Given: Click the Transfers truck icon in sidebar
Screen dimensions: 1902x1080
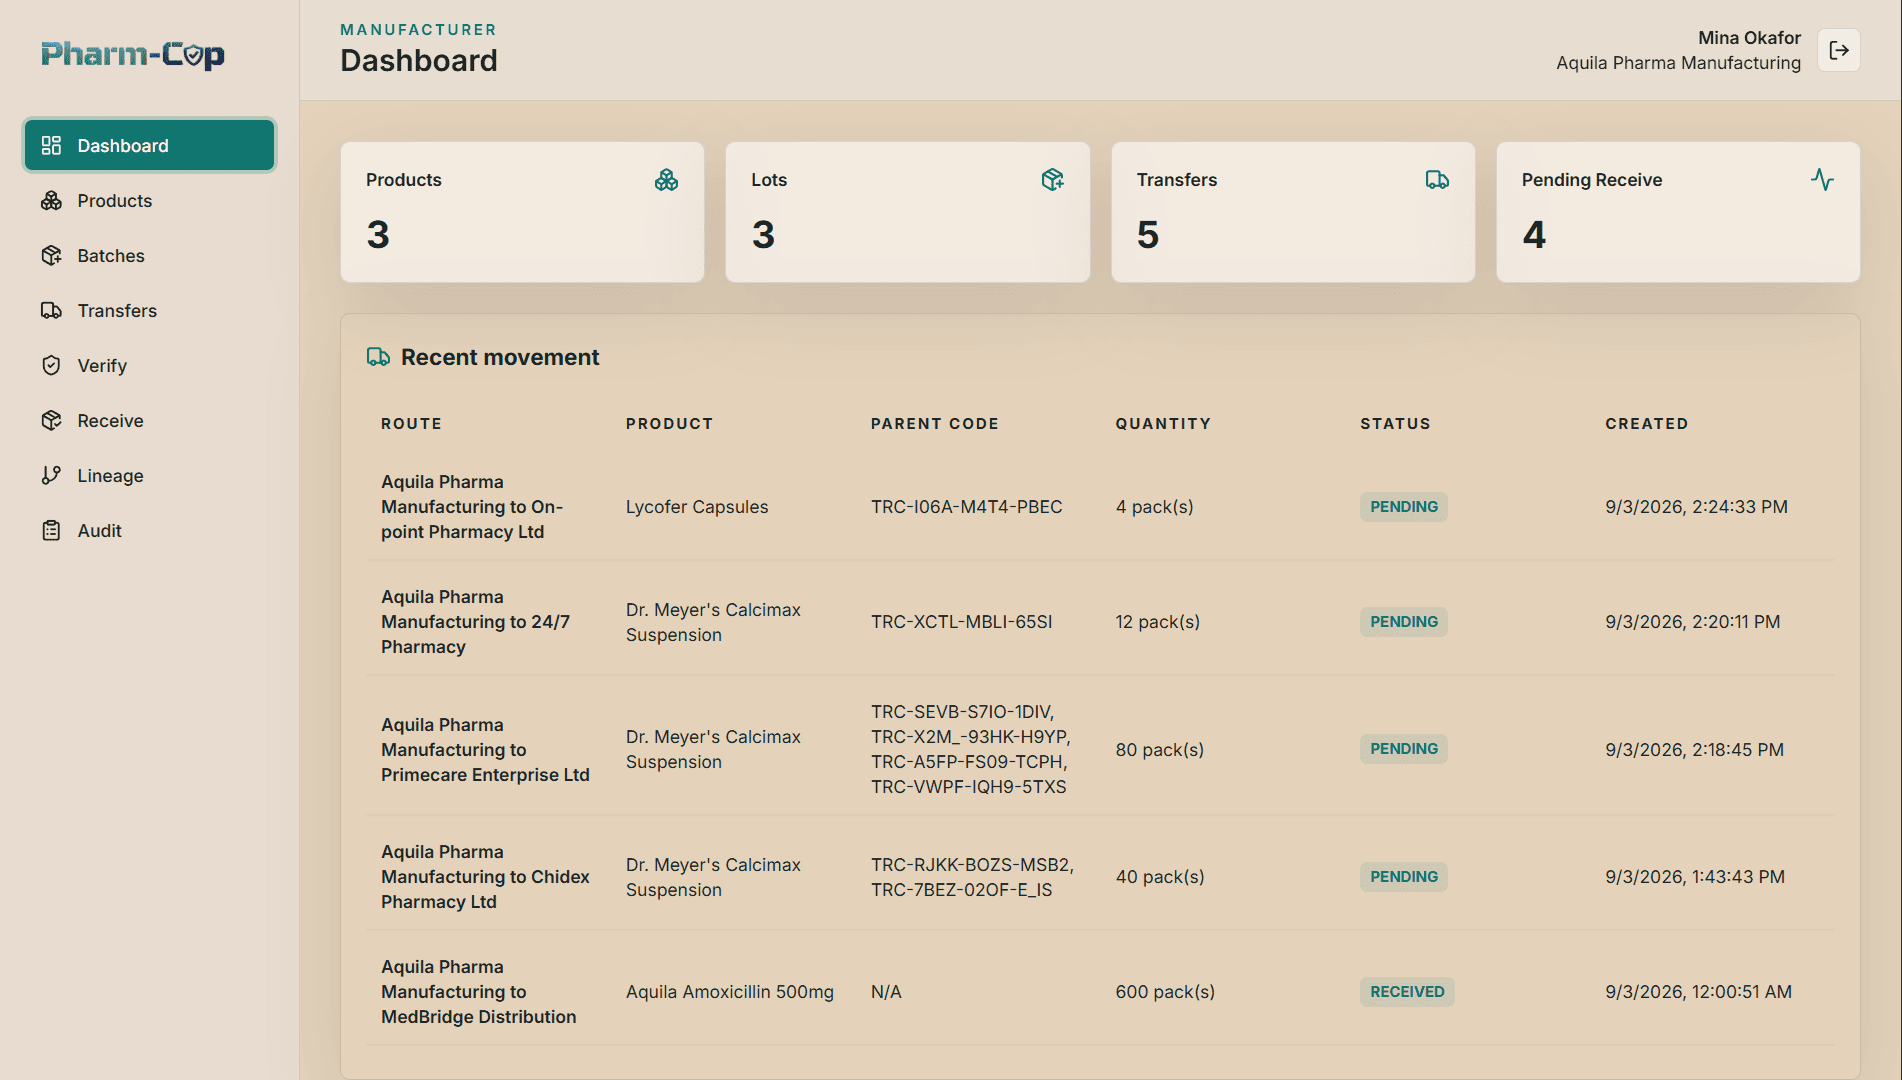Looking at the screenshot, I should [x=51, y=311].
